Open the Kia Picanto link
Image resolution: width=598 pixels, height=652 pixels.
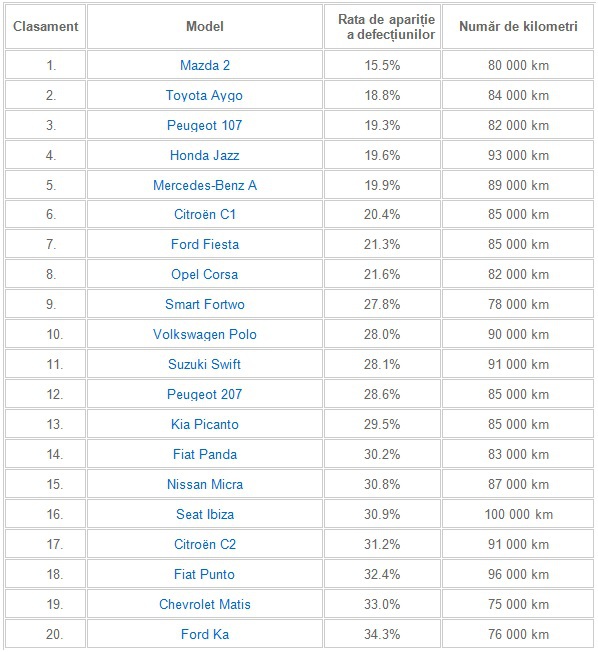(205, 424)
